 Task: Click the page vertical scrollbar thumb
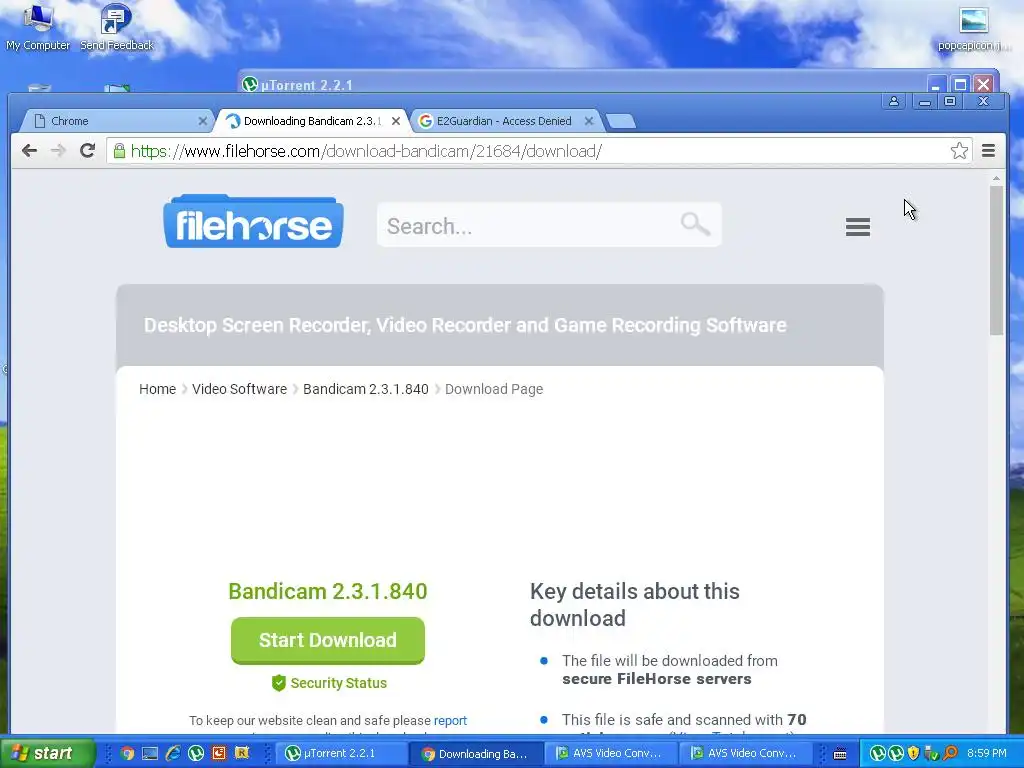[996, 261]
